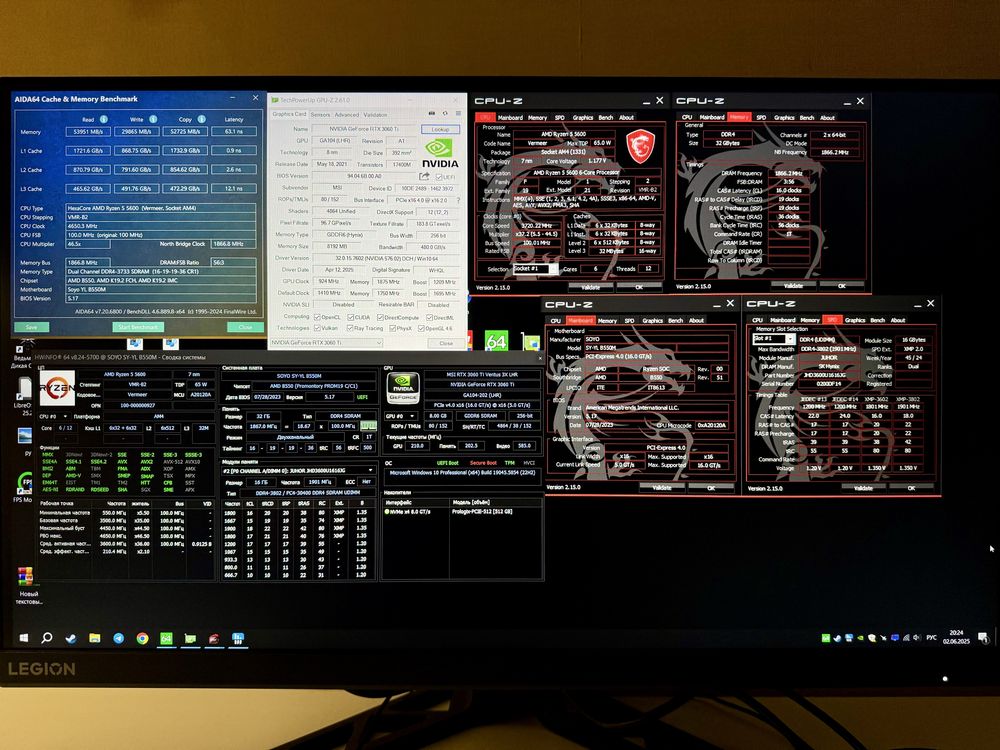The height and width of the screenshot is (750, 1000).
Task: Switch to MSI CPU-Z dragon taskbar icon
Action: pyautogui.click(x=214, y=638)
